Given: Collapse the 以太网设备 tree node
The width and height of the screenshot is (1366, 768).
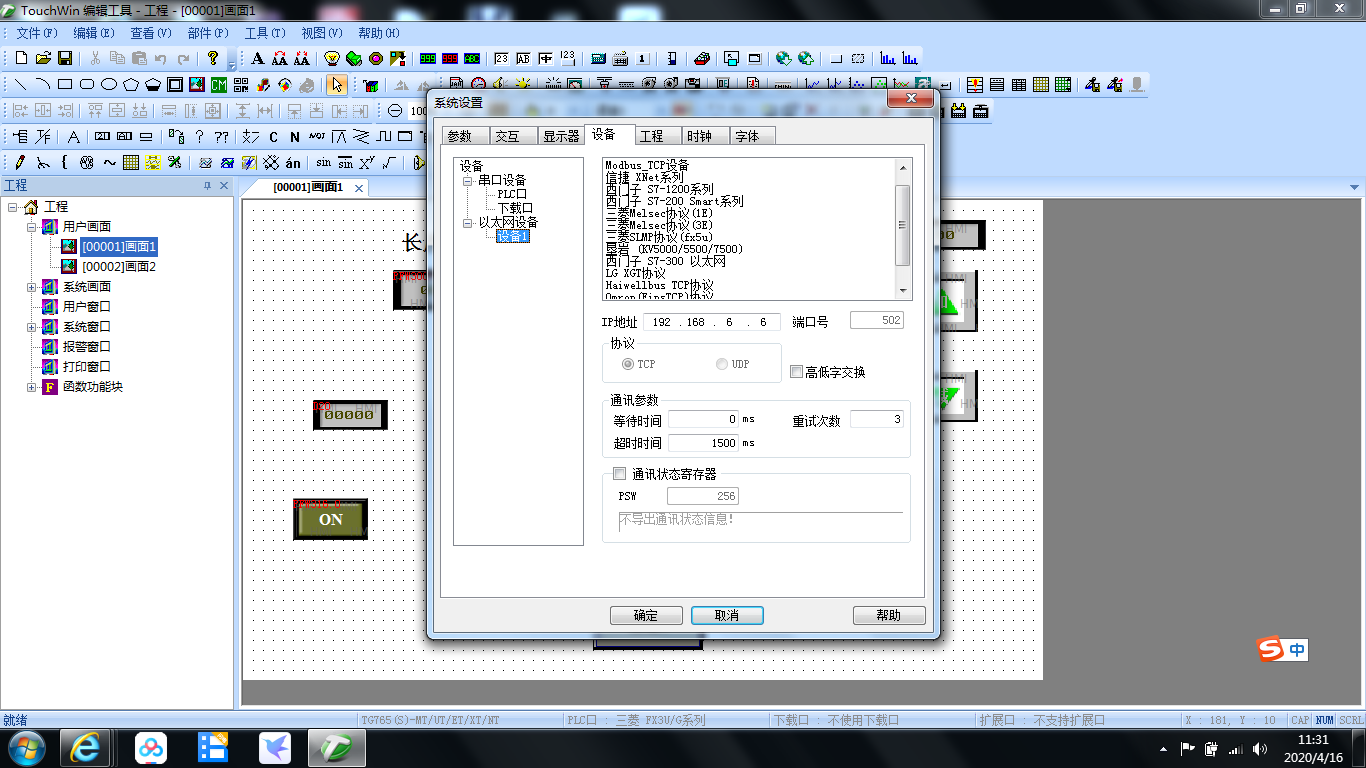Looking at the screenshot, I should [468, 223].
